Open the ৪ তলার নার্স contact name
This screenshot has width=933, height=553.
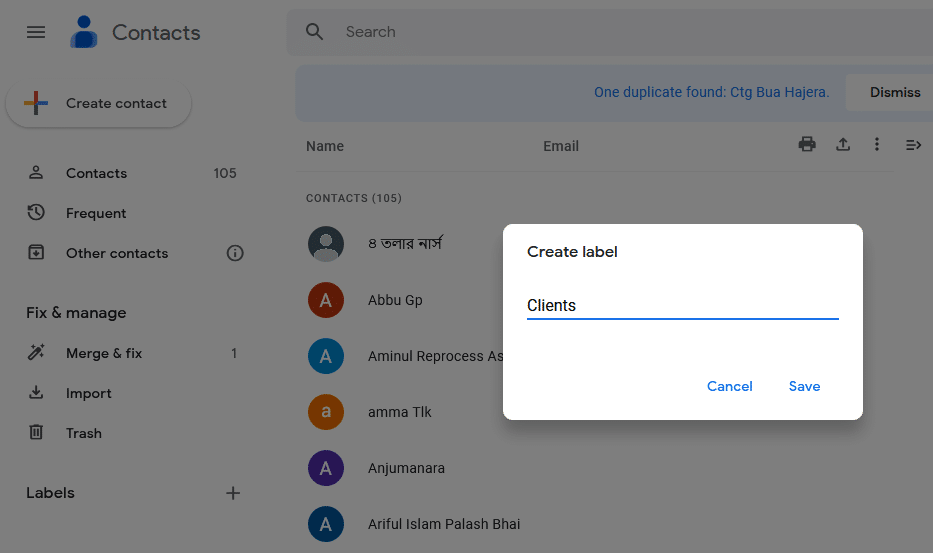405,243
